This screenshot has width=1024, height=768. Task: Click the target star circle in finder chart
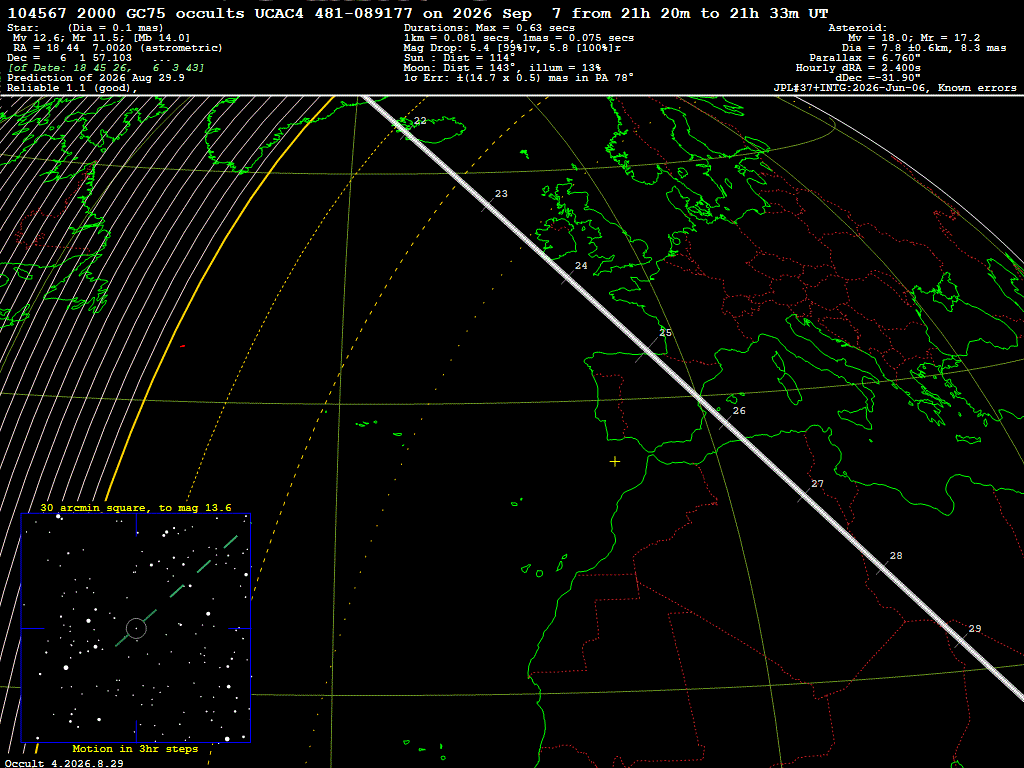click(136, 628)
